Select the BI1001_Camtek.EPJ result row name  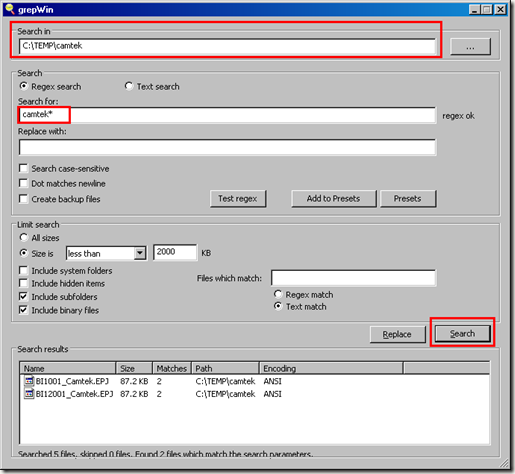72,381
